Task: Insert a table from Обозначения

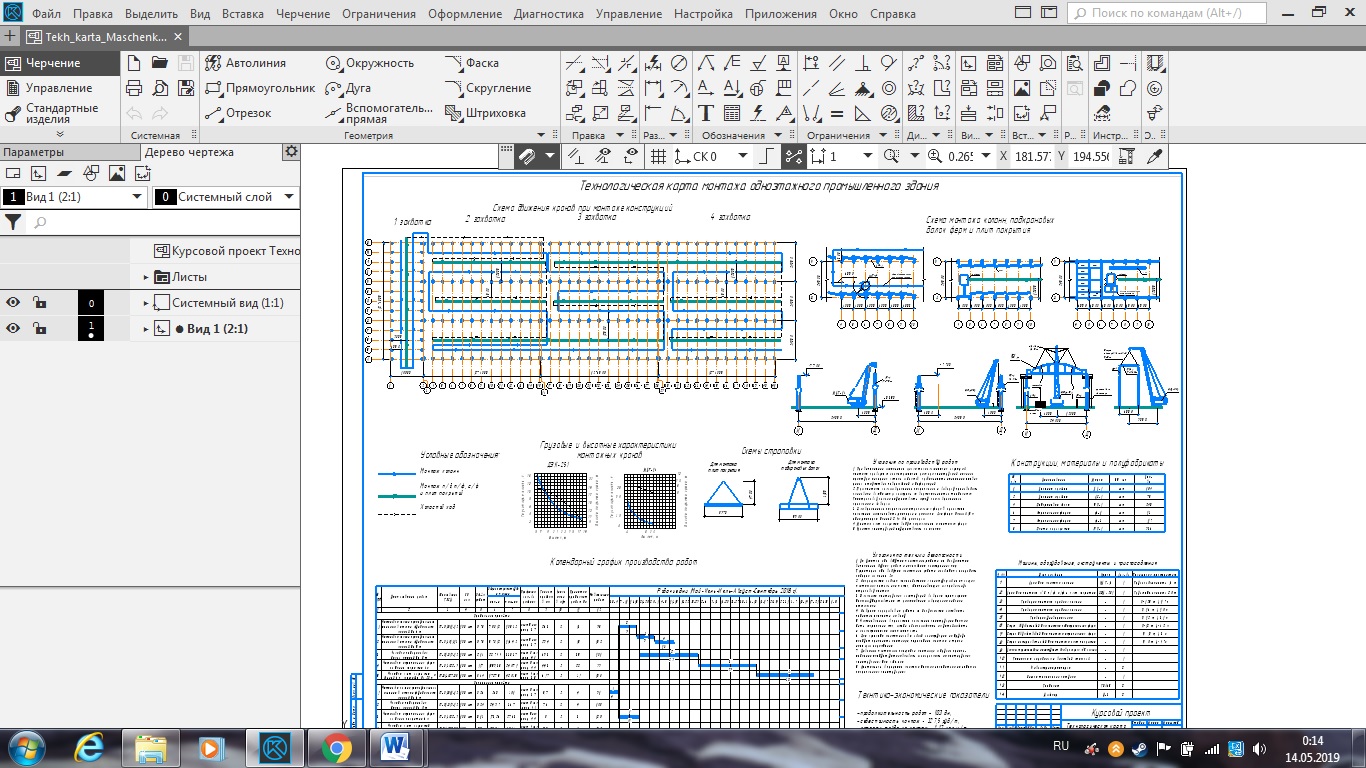Action: pyautogui.click(x=732, y=113)
